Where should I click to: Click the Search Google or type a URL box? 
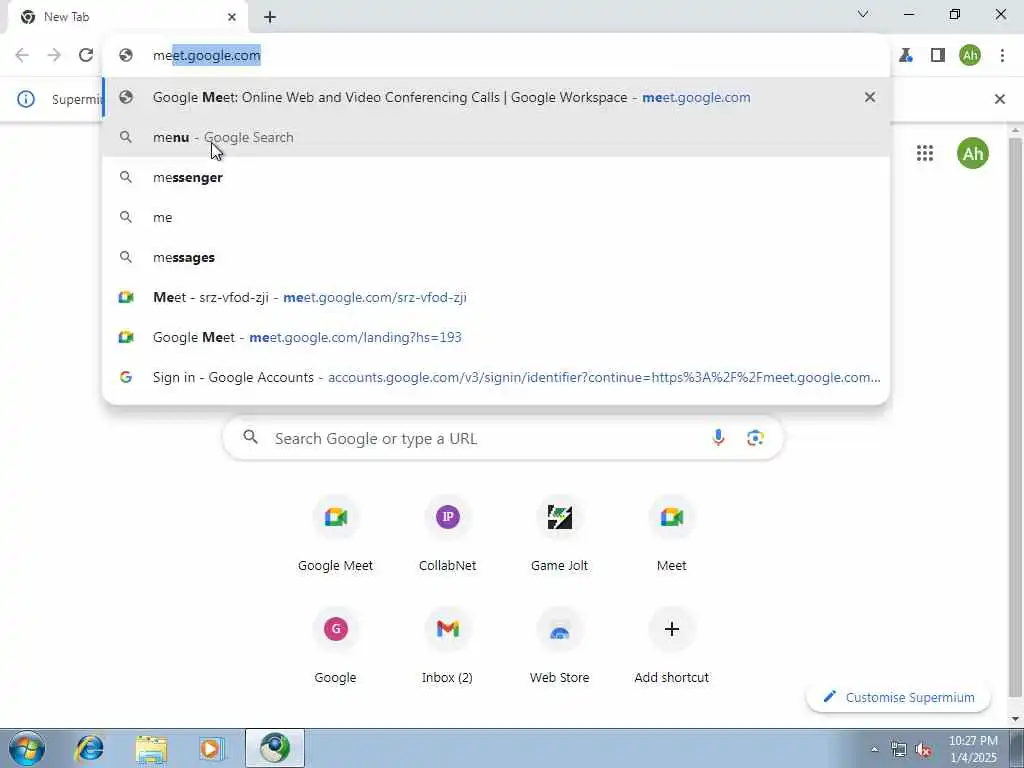tap(503, 438)
